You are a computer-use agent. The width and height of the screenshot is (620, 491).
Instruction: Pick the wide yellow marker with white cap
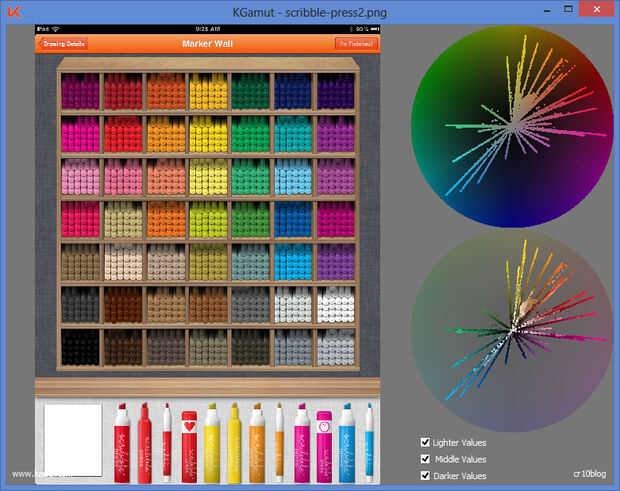pos(212,443)
